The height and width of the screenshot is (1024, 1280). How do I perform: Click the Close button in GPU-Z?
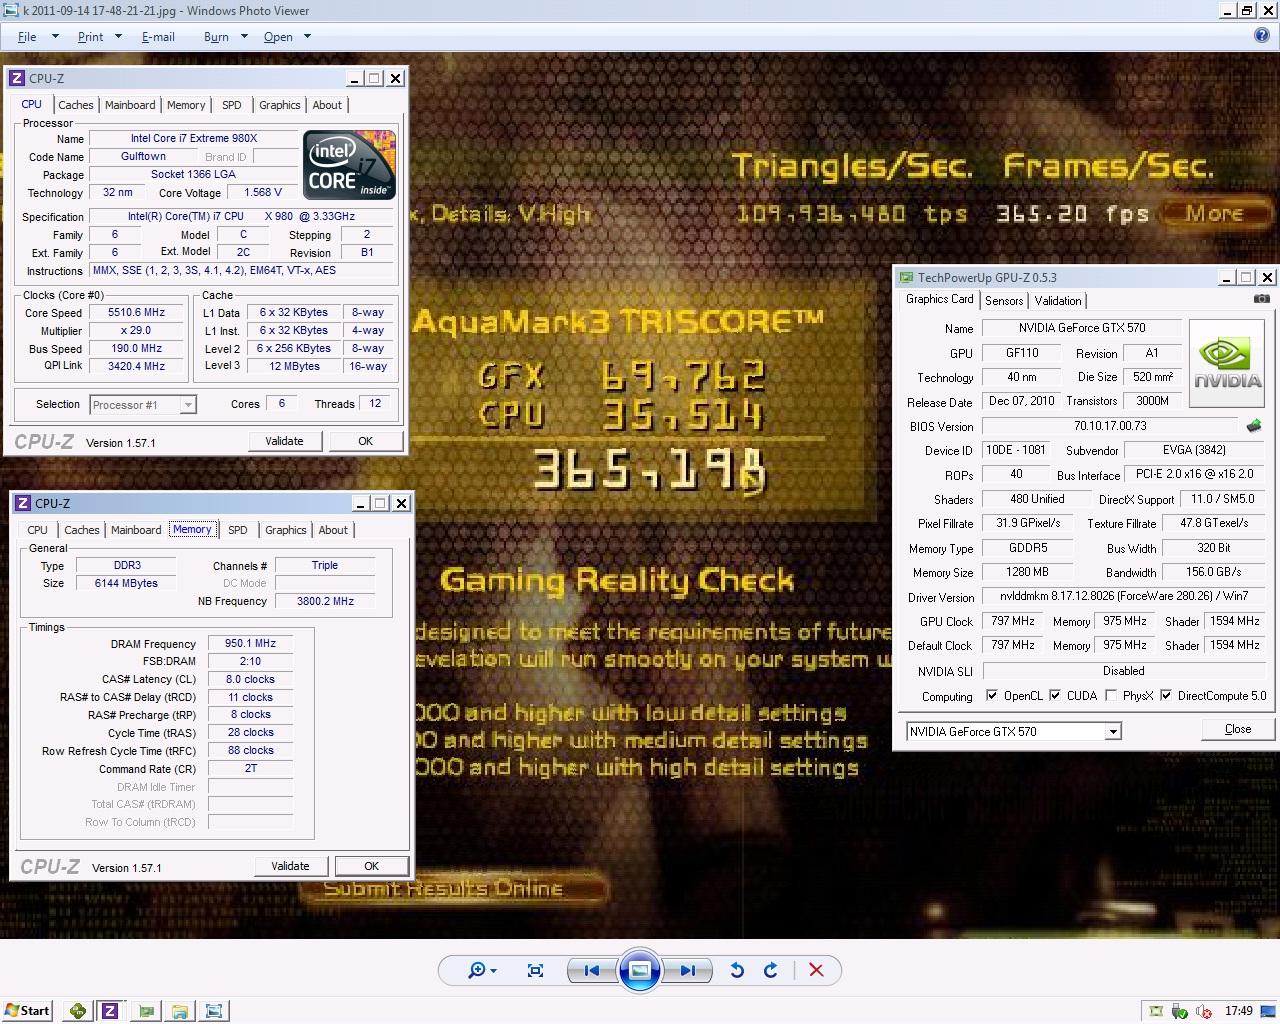click(x=1238, y=730)
